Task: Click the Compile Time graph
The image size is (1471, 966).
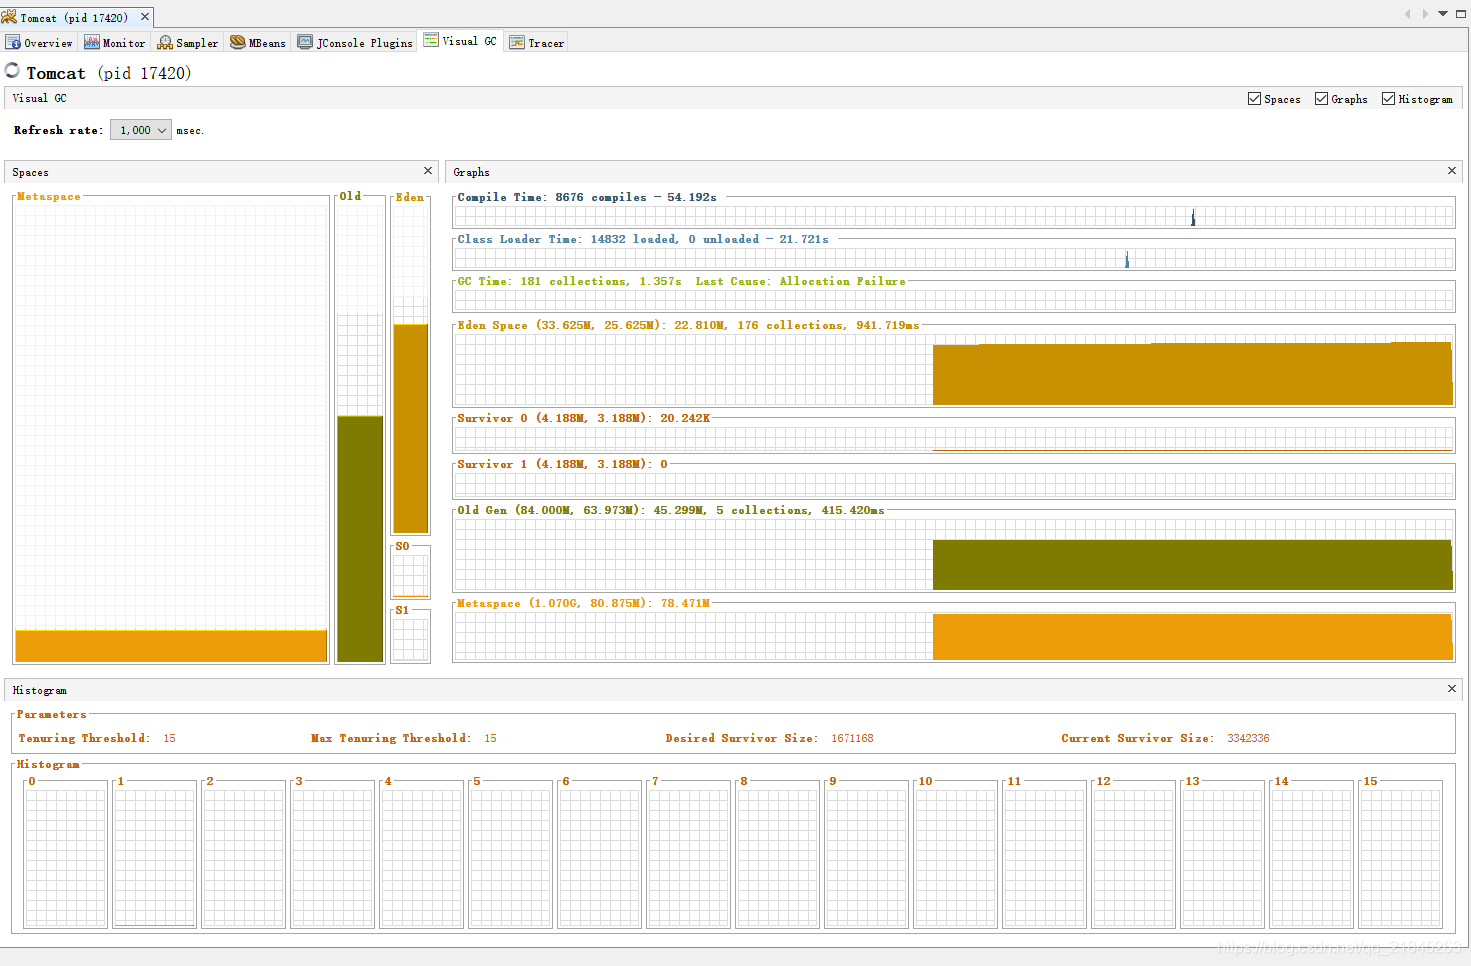Action: (x=954, y=216)
